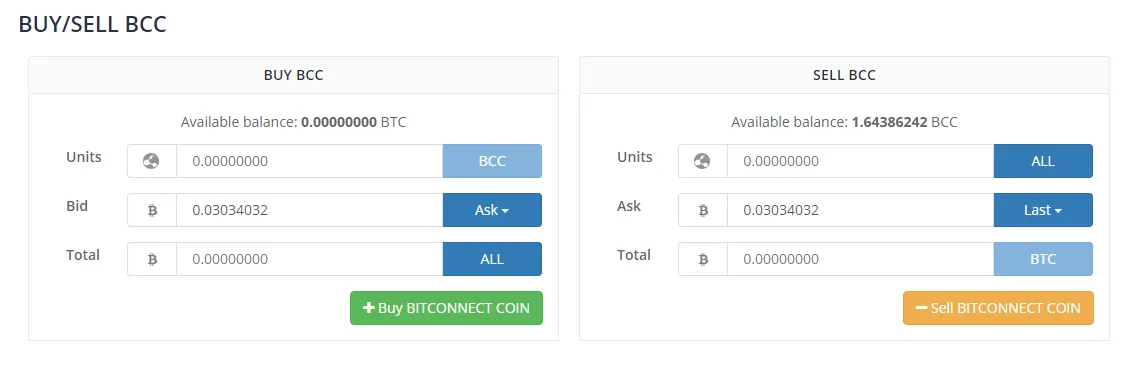Click the bitcoin symbol next to Bid field
1122x375 pixels.
pyautogui.click(x=151, y=210)
